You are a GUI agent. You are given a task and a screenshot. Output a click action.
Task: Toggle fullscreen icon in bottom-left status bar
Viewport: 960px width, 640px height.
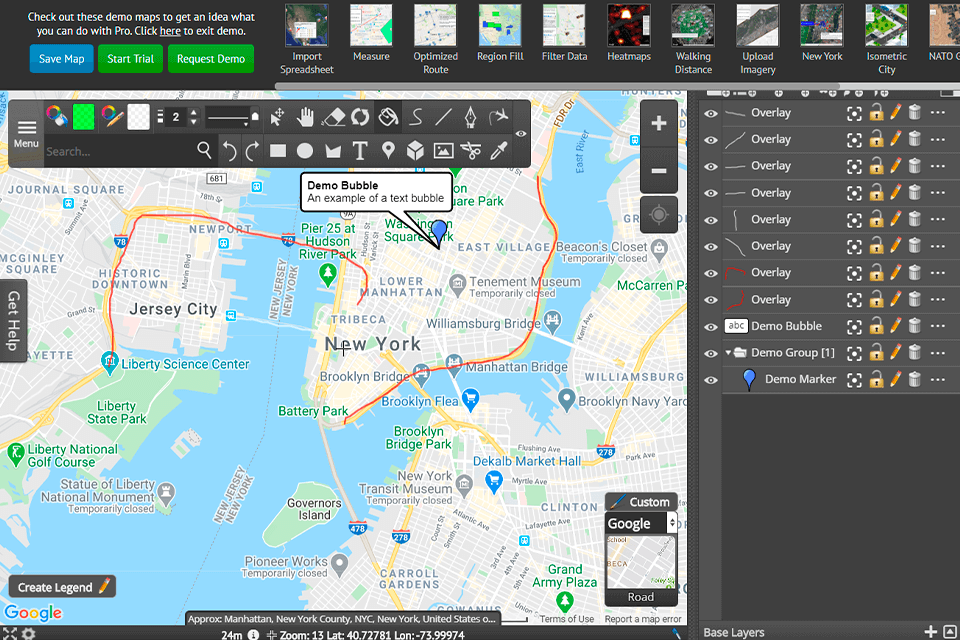point(9,633)
